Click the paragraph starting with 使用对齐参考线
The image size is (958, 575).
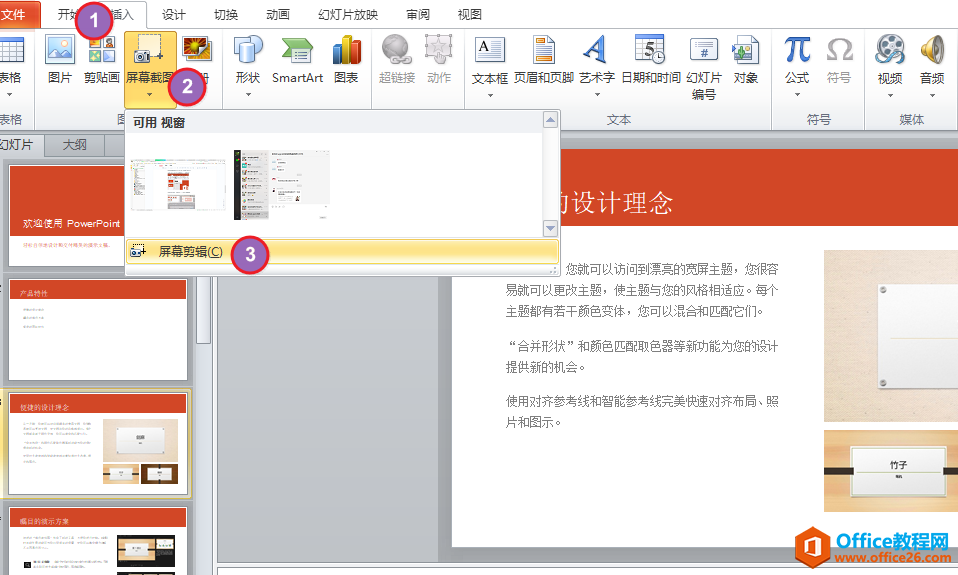click(642, 412)
